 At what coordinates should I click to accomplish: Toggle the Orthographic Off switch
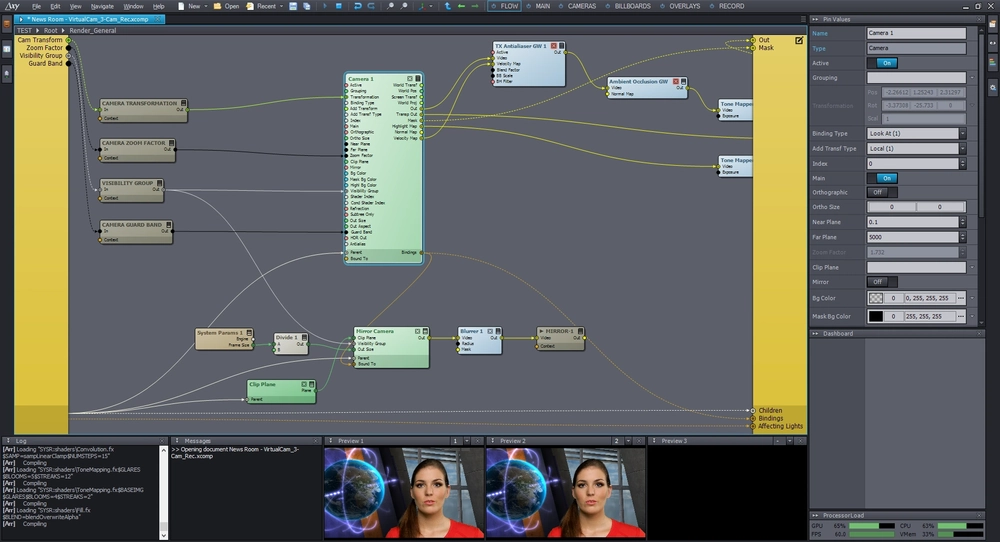pos(882,192)
